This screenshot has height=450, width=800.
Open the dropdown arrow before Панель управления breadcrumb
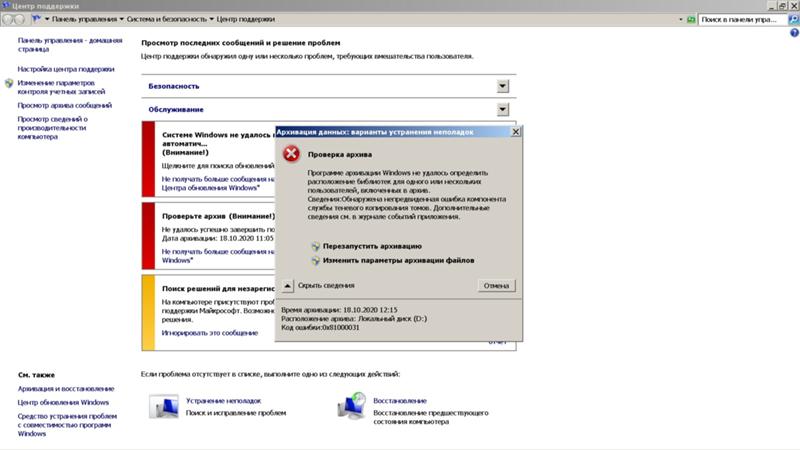tap(47, 19)
